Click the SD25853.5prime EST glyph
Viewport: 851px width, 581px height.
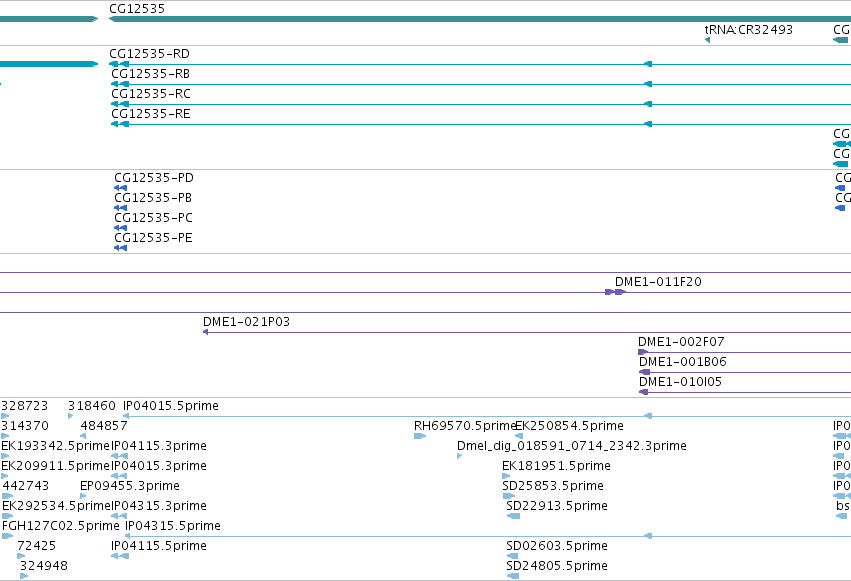point(509,496)
